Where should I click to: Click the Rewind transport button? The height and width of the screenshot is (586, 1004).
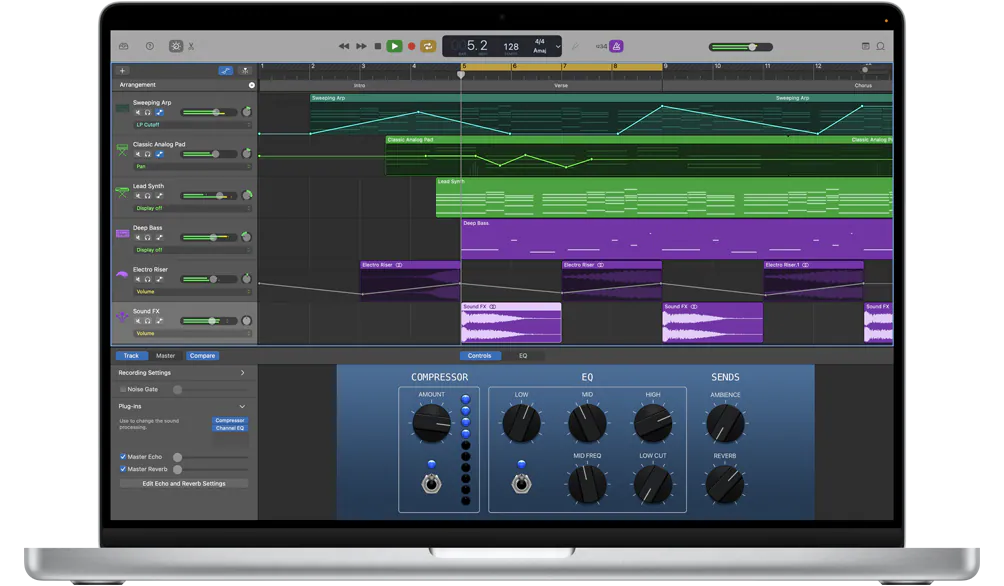coord(344,46)
